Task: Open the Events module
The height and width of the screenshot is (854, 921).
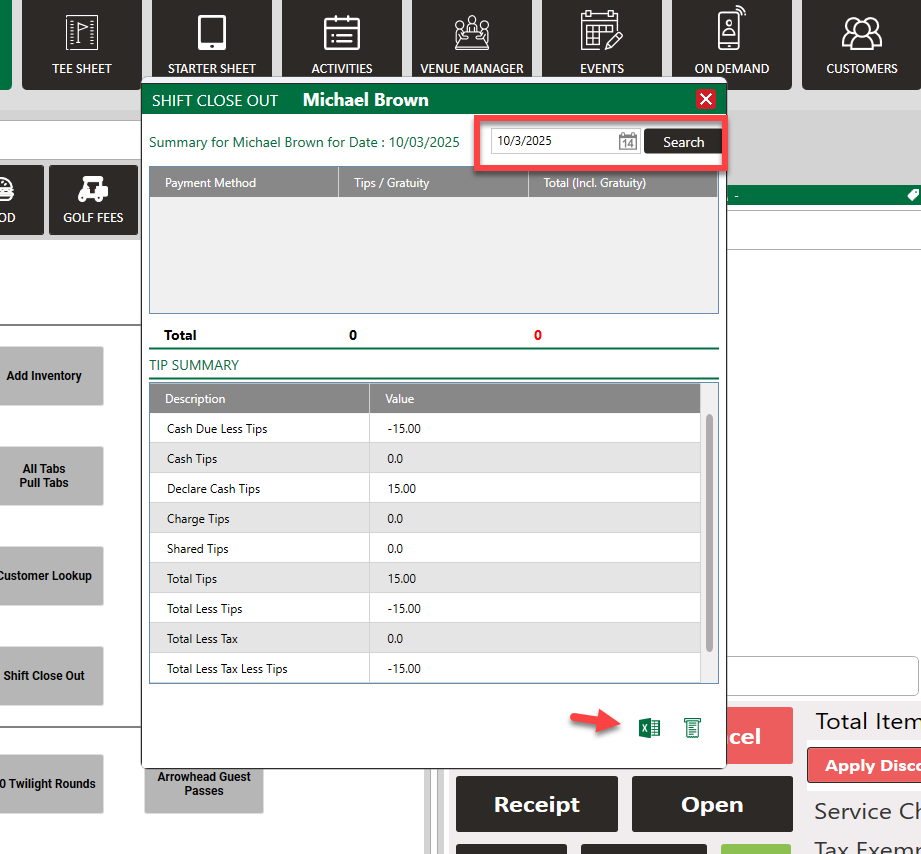Action: tap(601, 44)
